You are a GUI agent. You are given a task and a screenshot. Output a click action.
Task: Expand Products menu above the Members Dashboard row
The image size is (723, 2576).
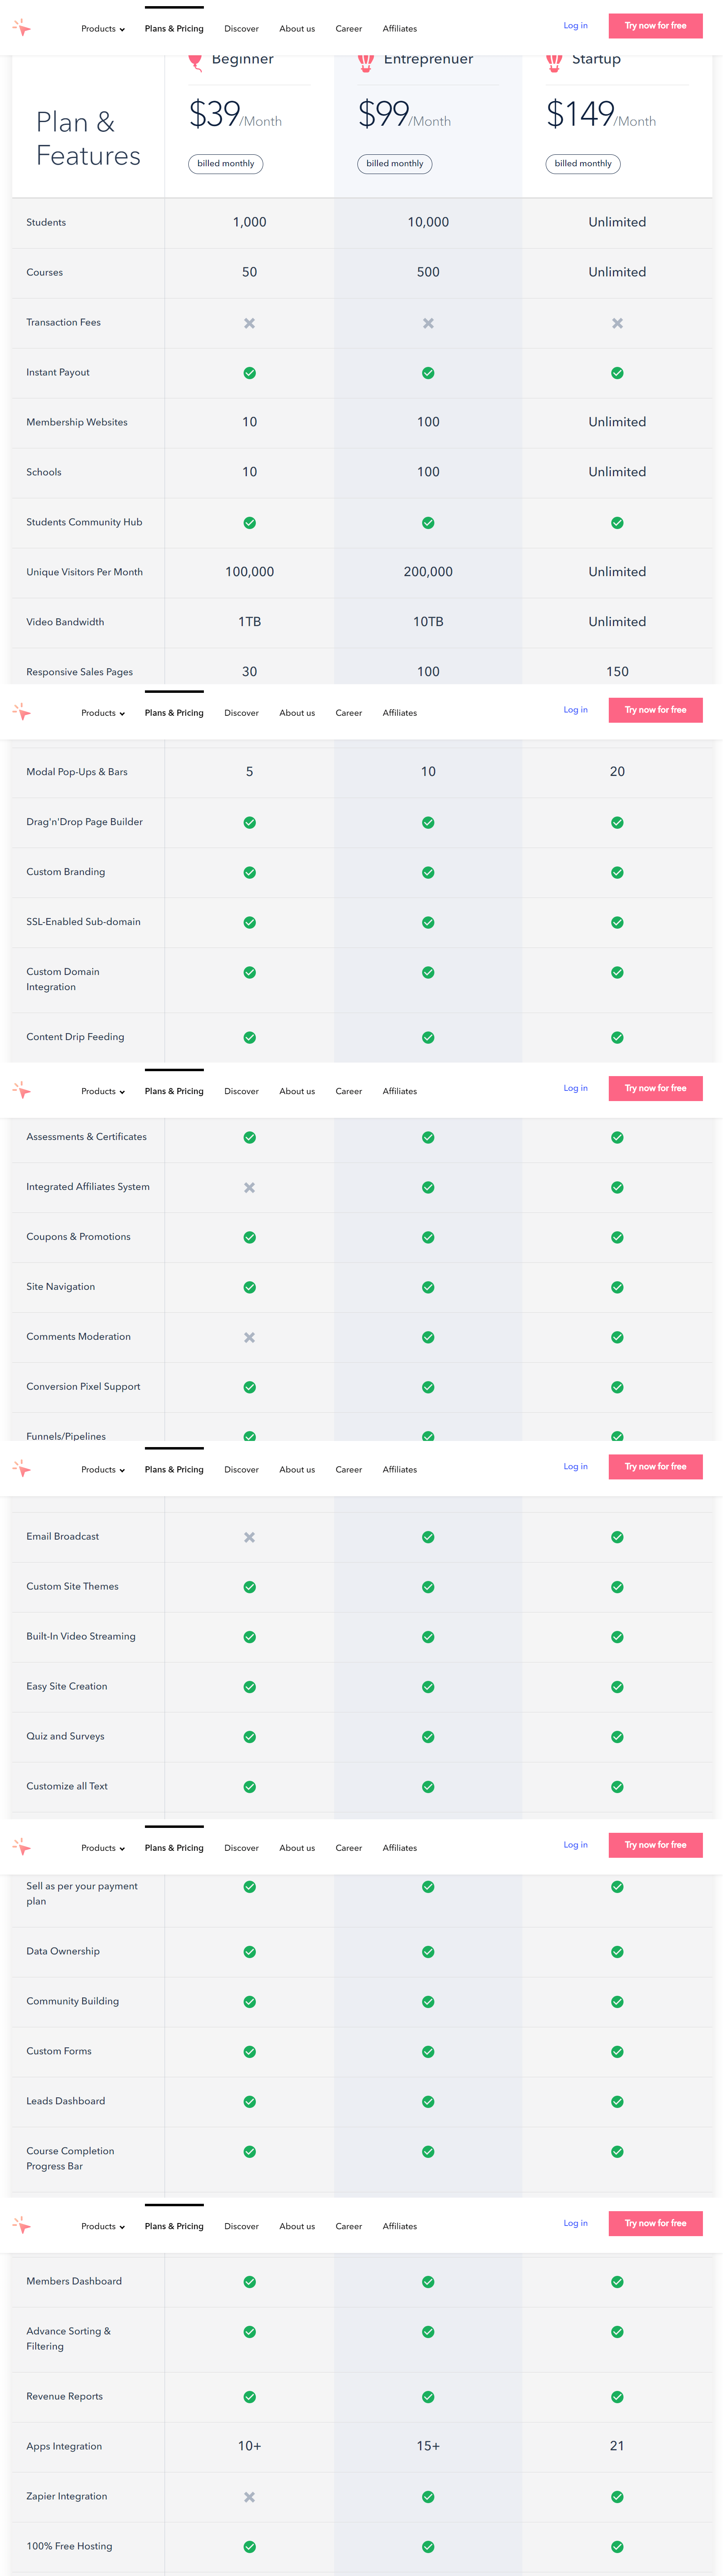[x=103, y=2226]
